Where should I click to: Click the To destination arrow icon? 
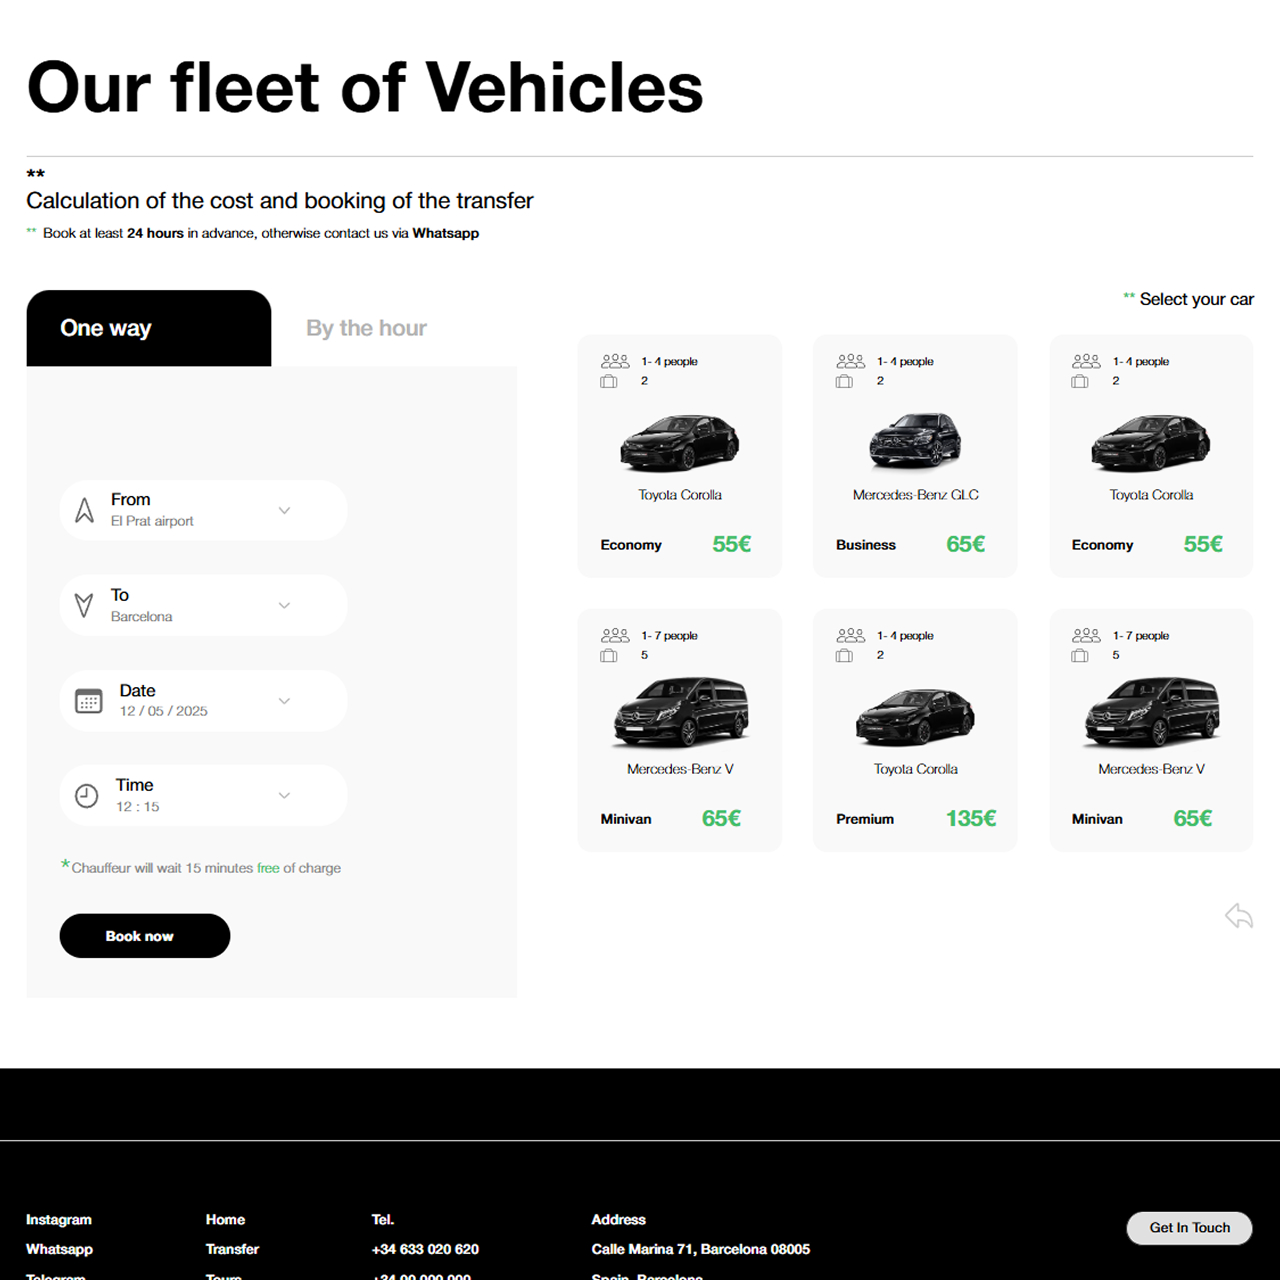84,605
